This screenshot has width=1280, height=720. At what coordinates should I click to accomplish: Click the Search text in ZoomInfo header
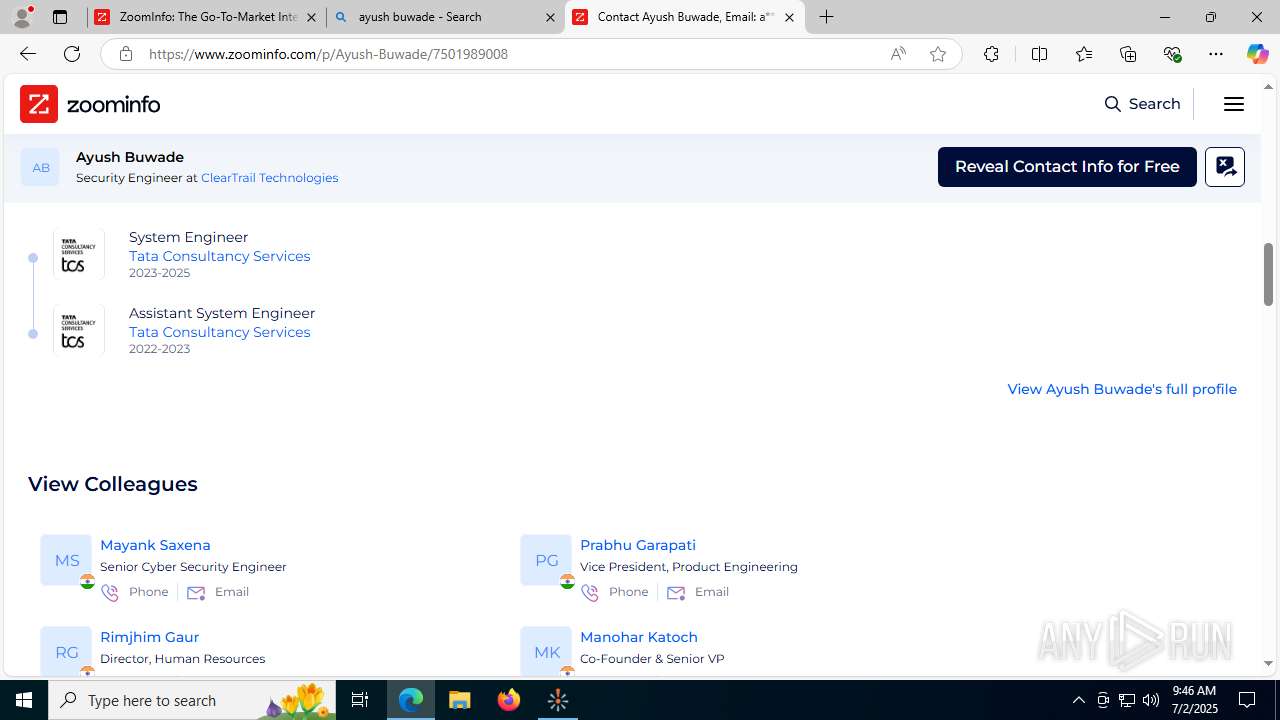(x=1154, y=104)
